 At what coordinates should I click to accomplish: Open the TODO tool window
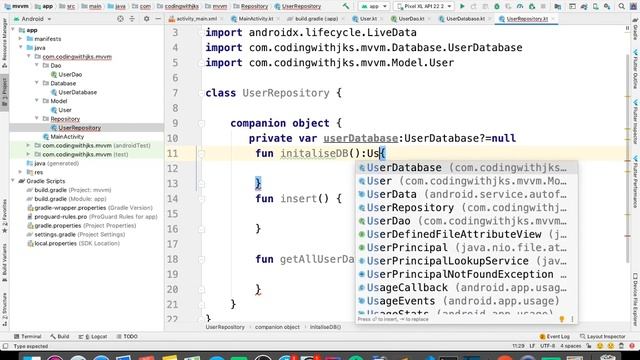coord(127,337)
